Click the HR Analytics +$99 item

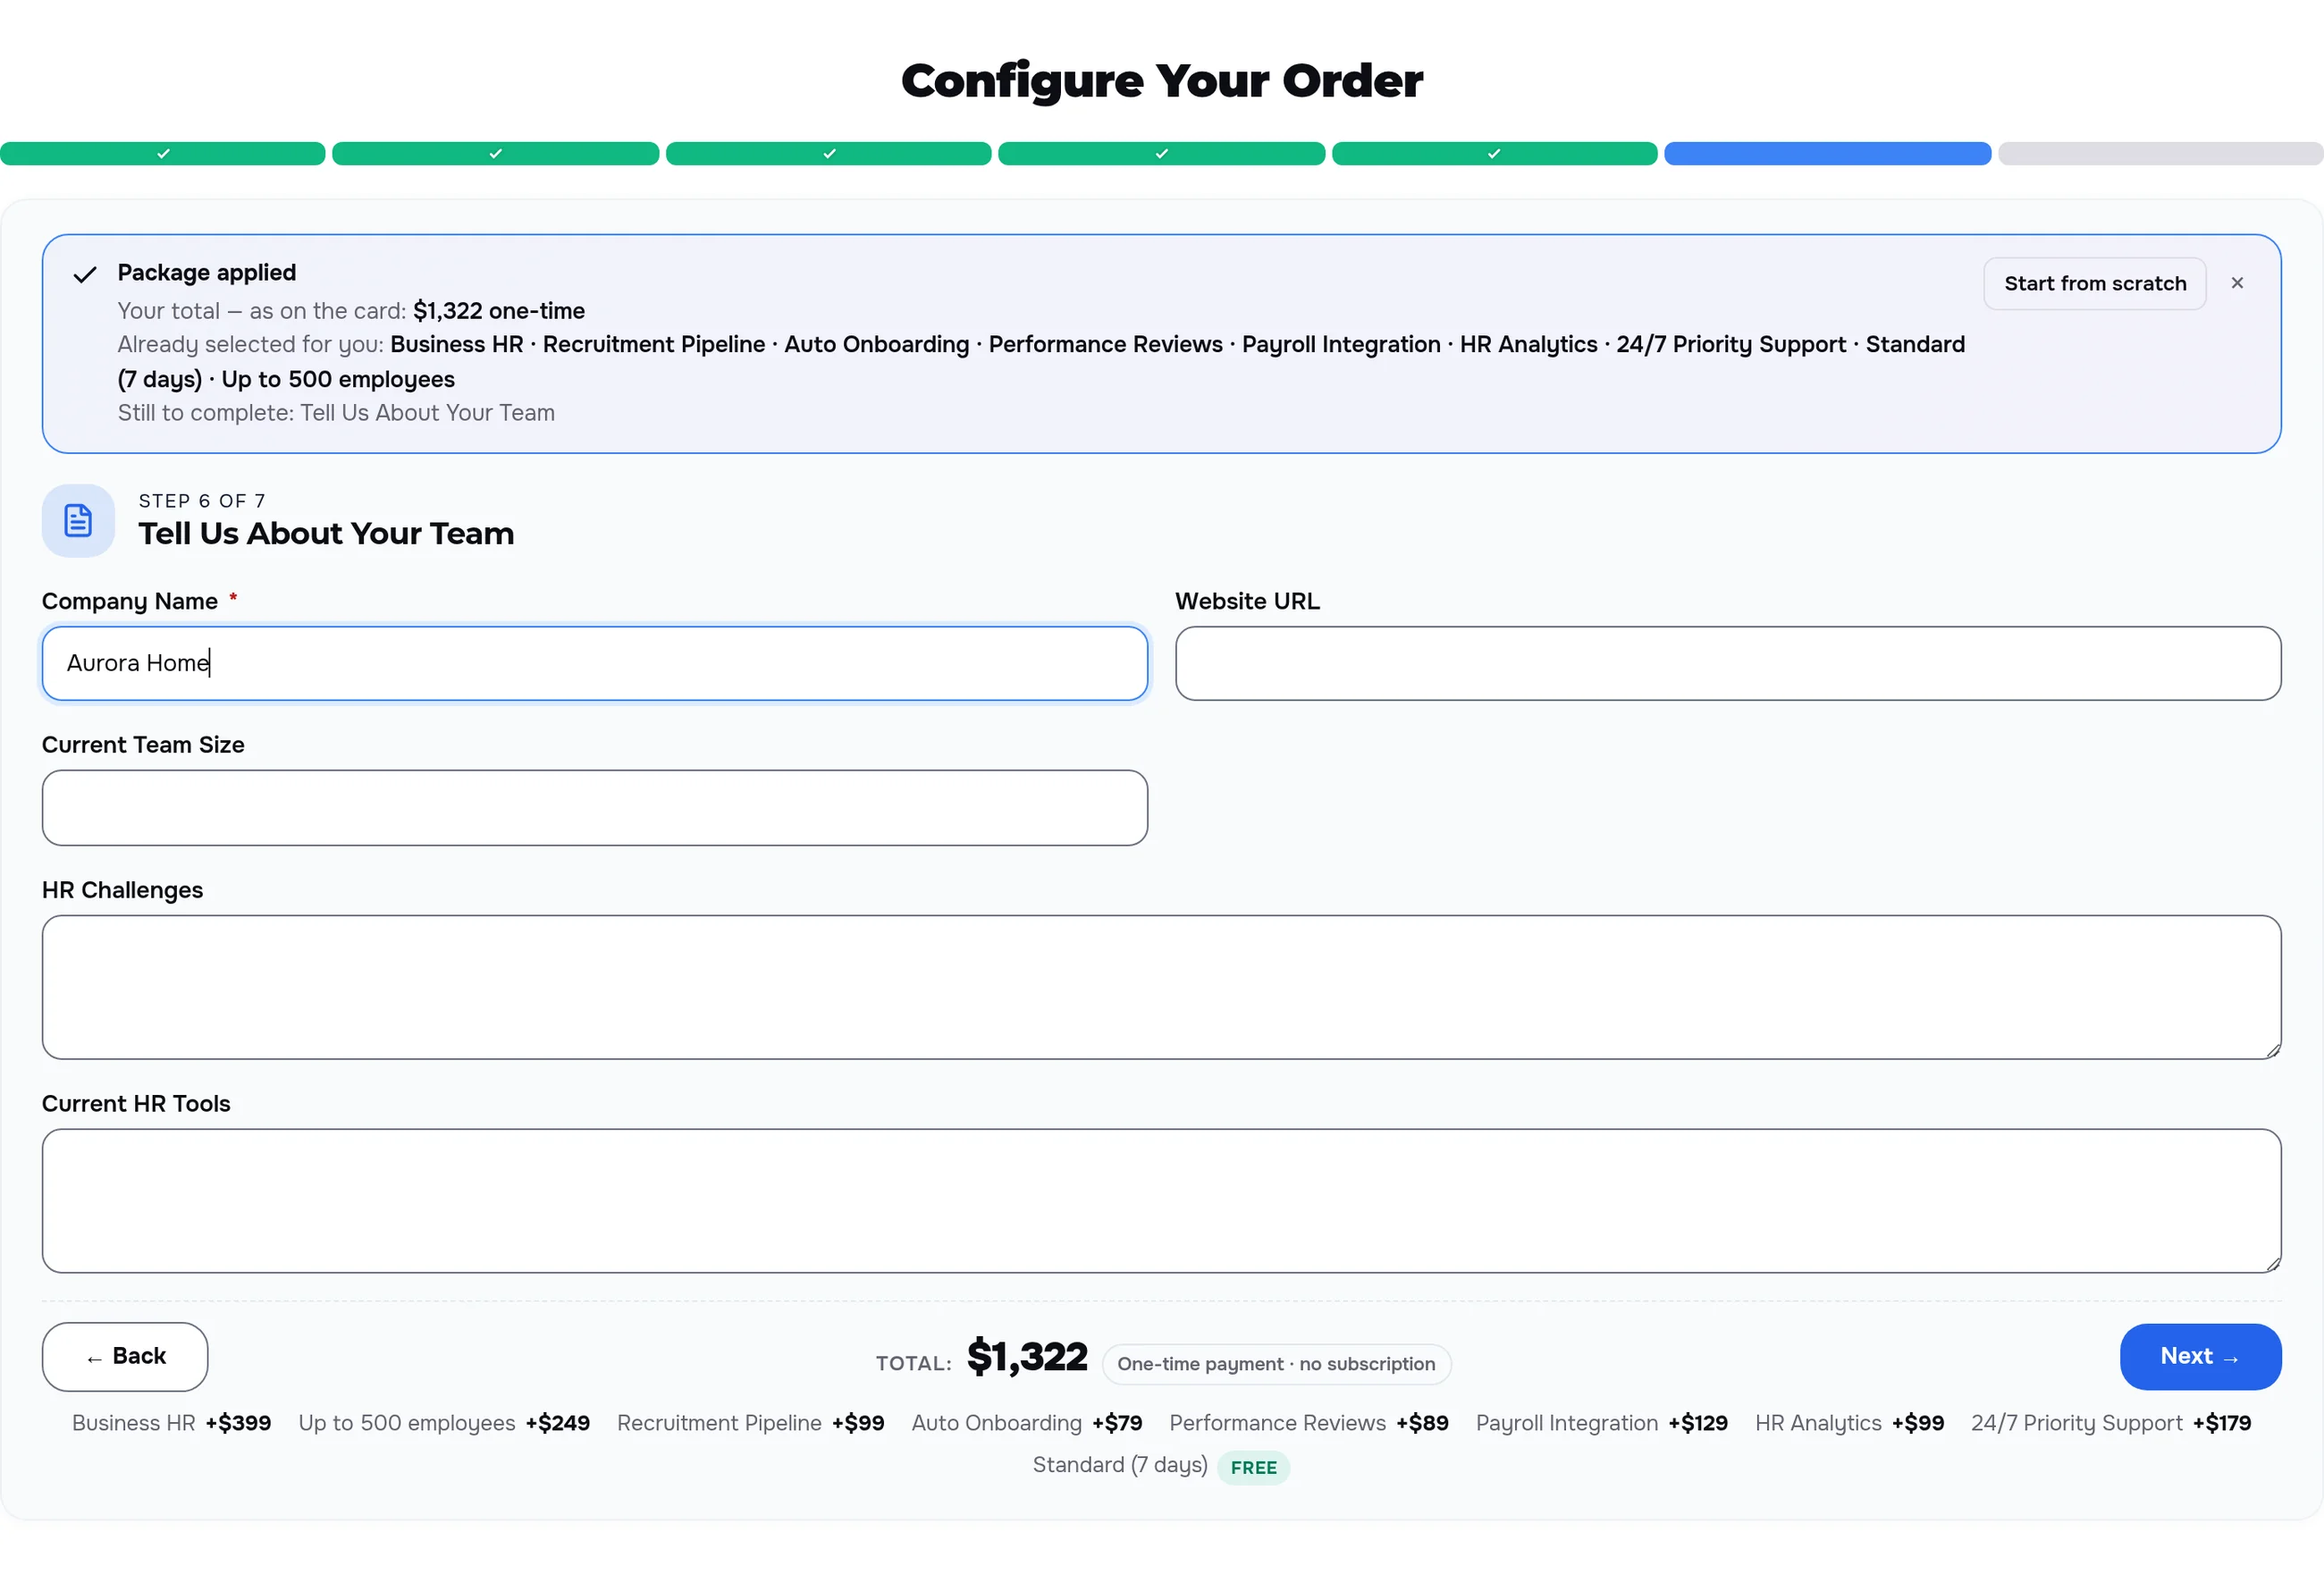click(1849, 1422)
